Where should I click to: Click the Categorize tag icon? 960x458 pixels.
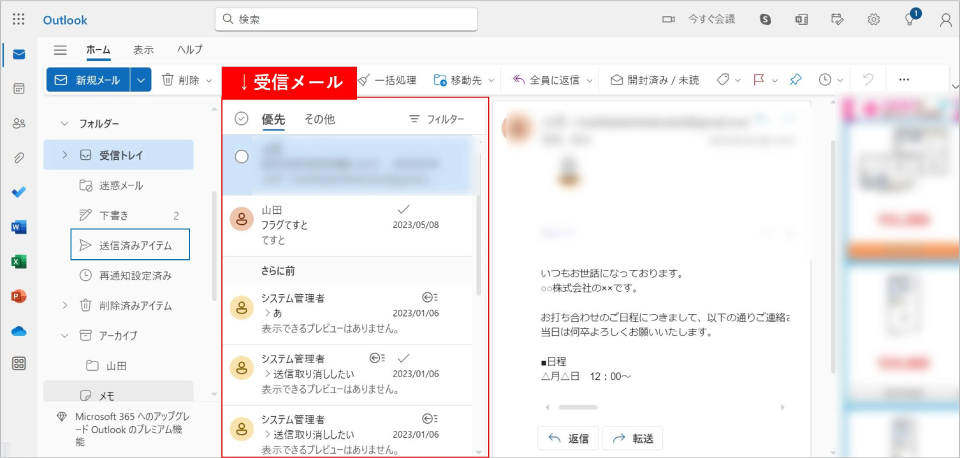point(723,80)
